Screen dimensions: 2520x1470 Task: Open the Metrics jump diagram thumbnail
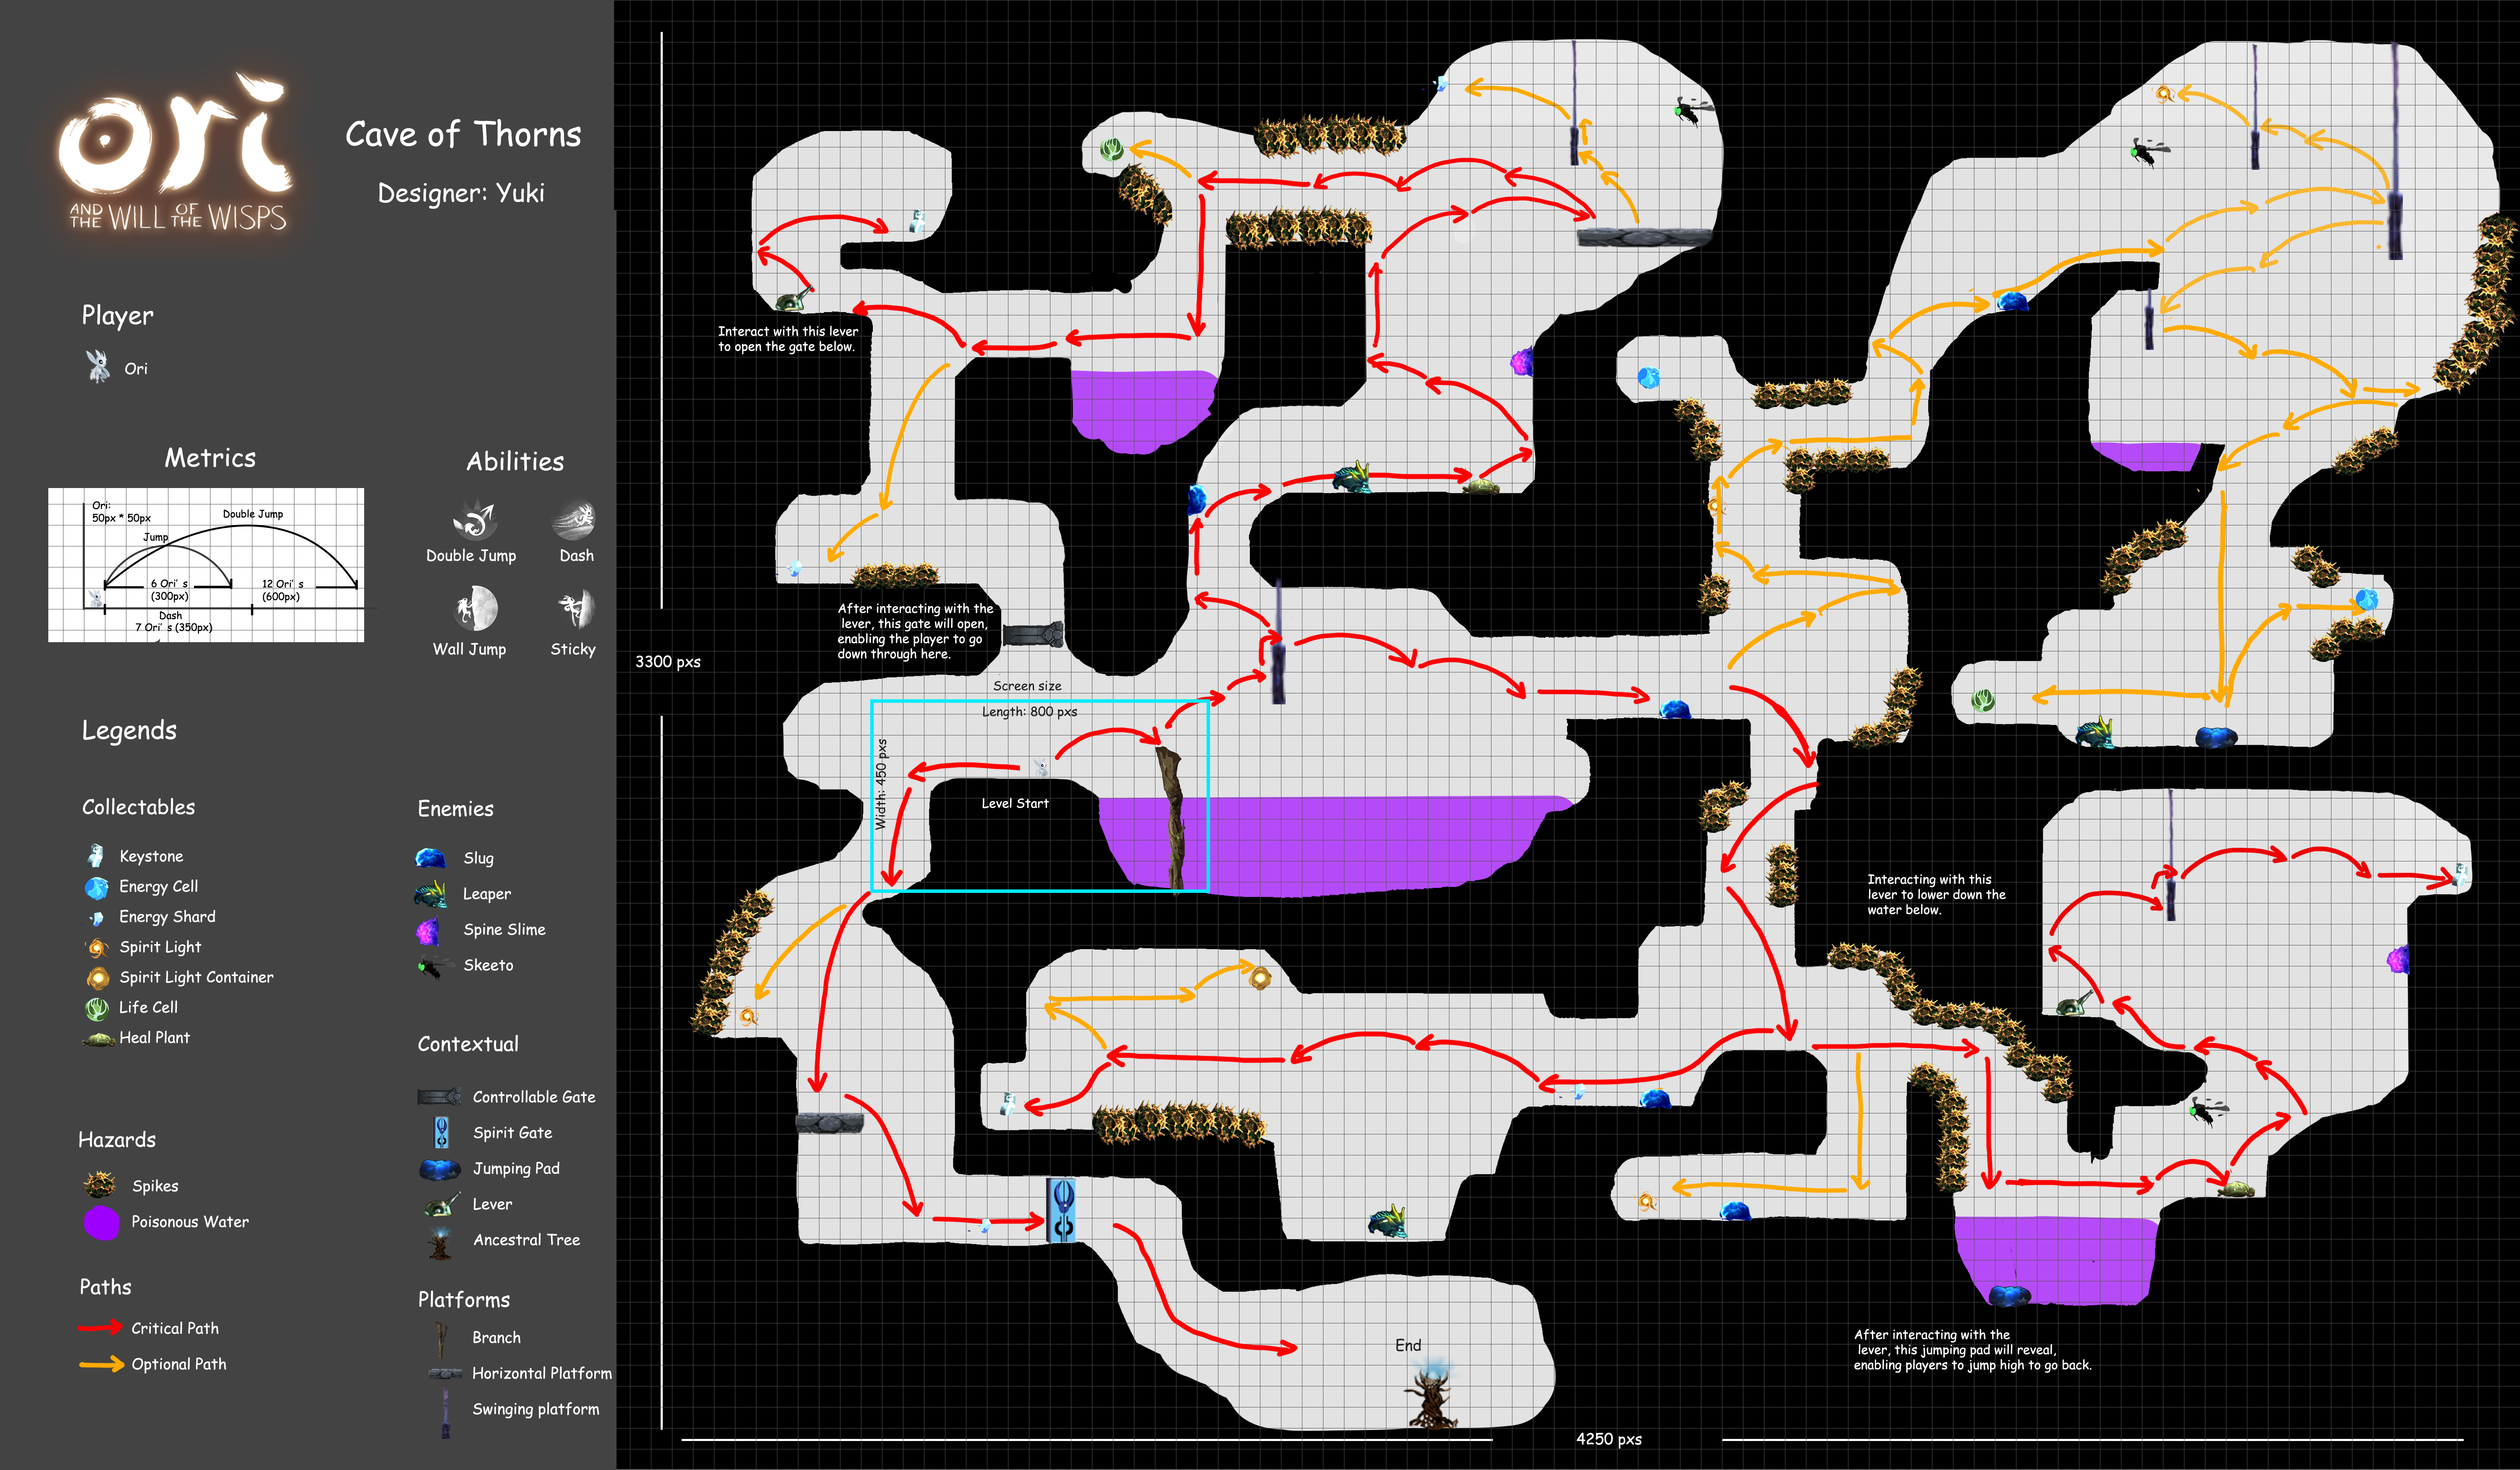coord(206,565)
